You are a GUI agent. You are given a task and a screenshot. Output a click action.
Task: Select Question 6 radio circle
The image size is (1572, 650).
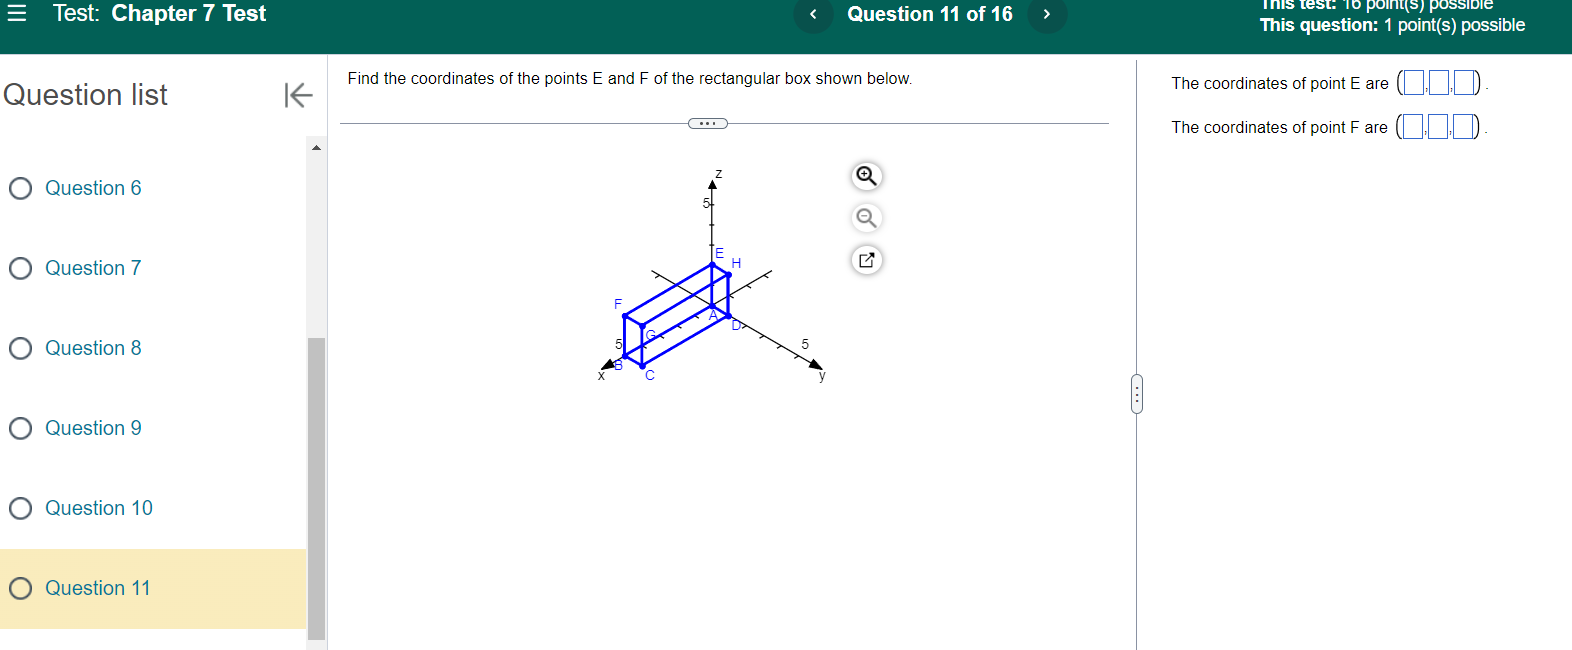21,188
